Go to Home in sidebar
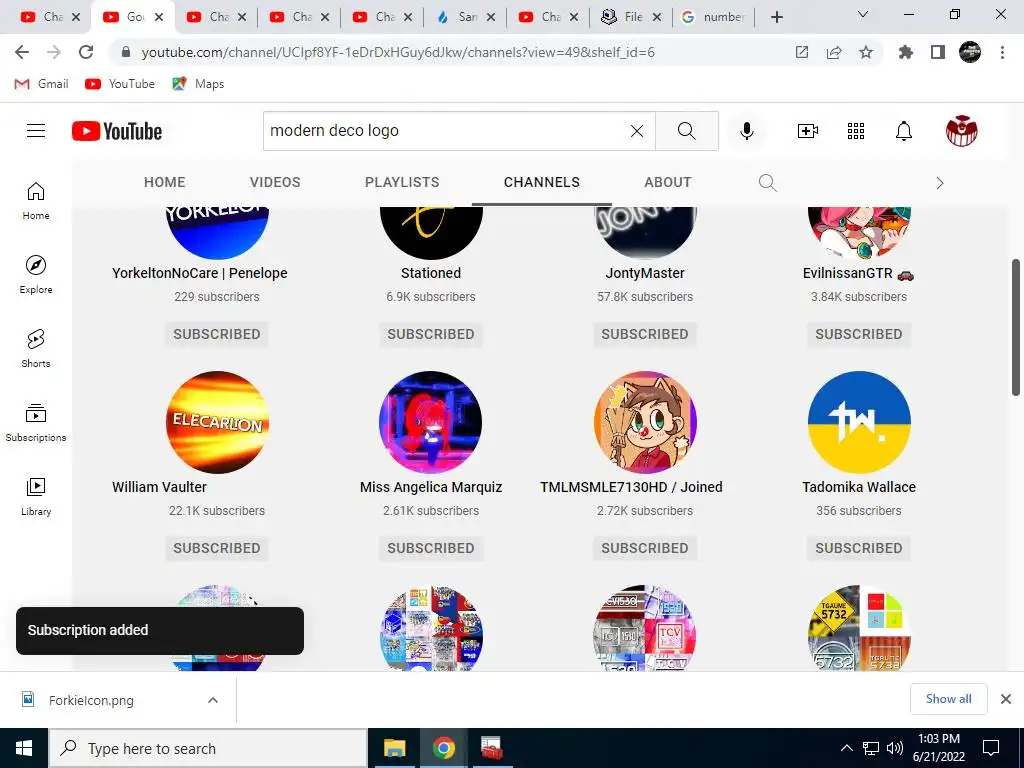The height and width of the screenshot is (768, 1024). click(36, 200)
